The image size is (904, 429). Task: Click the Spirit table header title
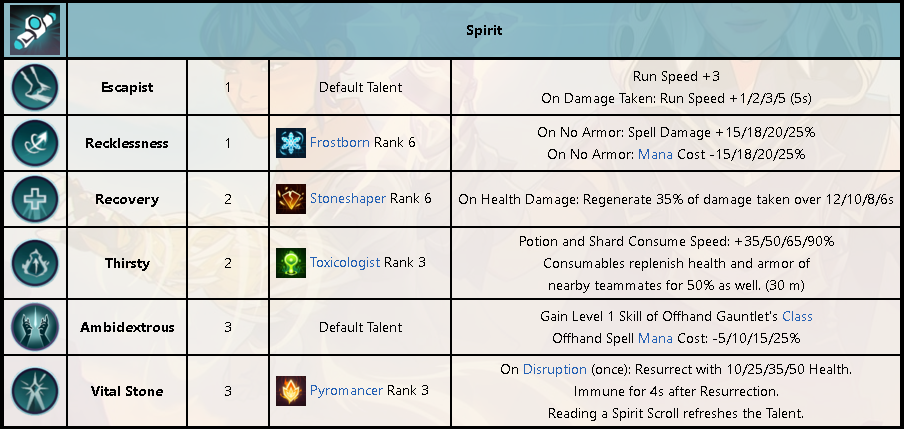(484, 31)
